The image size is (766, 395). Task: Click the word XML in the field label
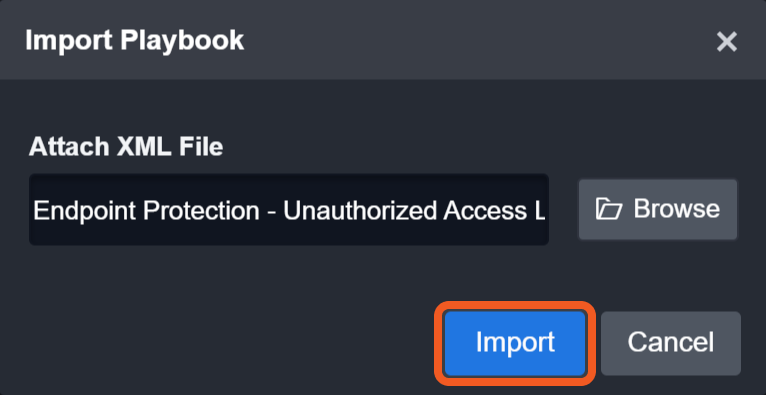144,146
